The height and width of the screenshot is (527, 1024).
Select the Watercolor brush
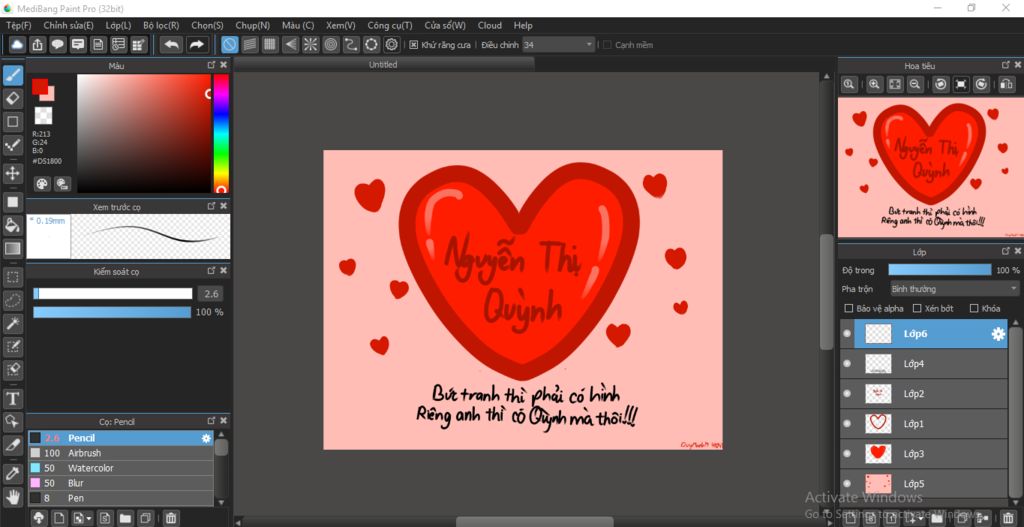click(x=121, y=468)
